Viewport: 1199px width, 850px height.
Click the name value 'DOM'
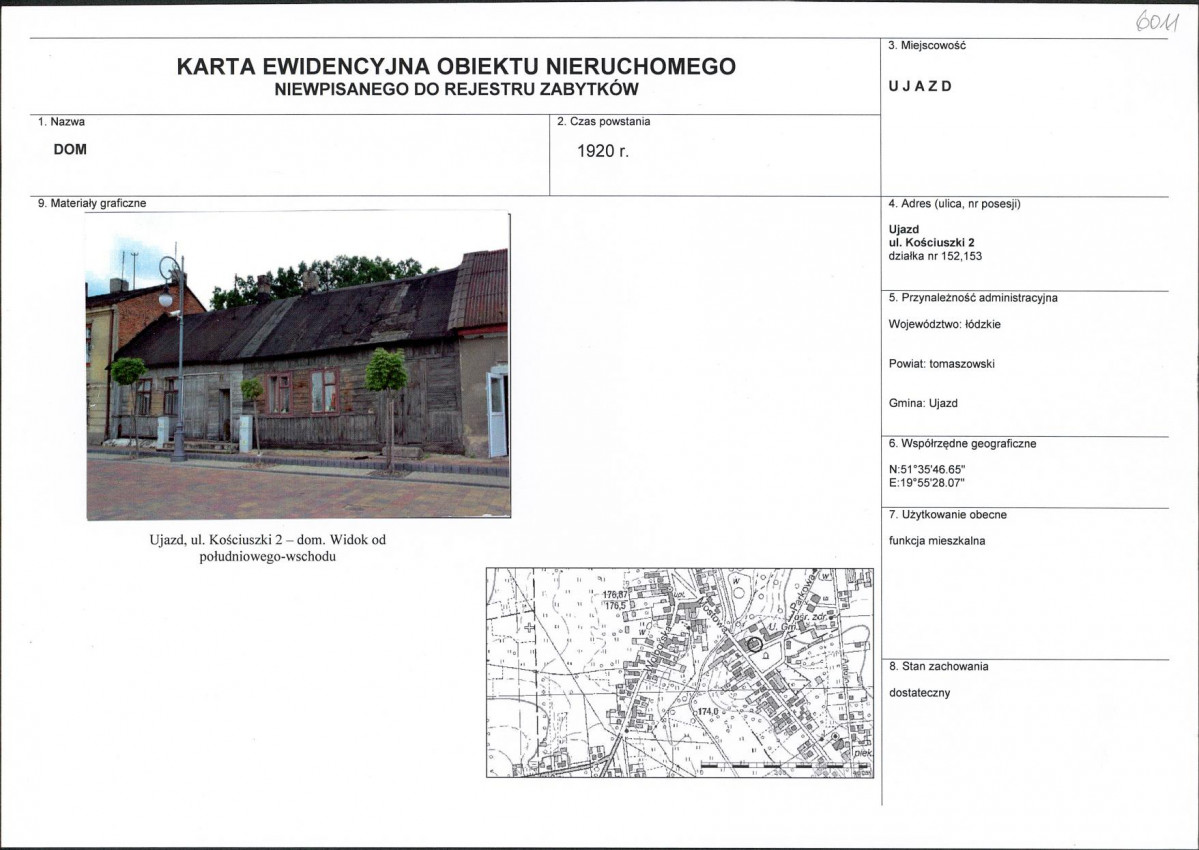[x=70, y=150]
